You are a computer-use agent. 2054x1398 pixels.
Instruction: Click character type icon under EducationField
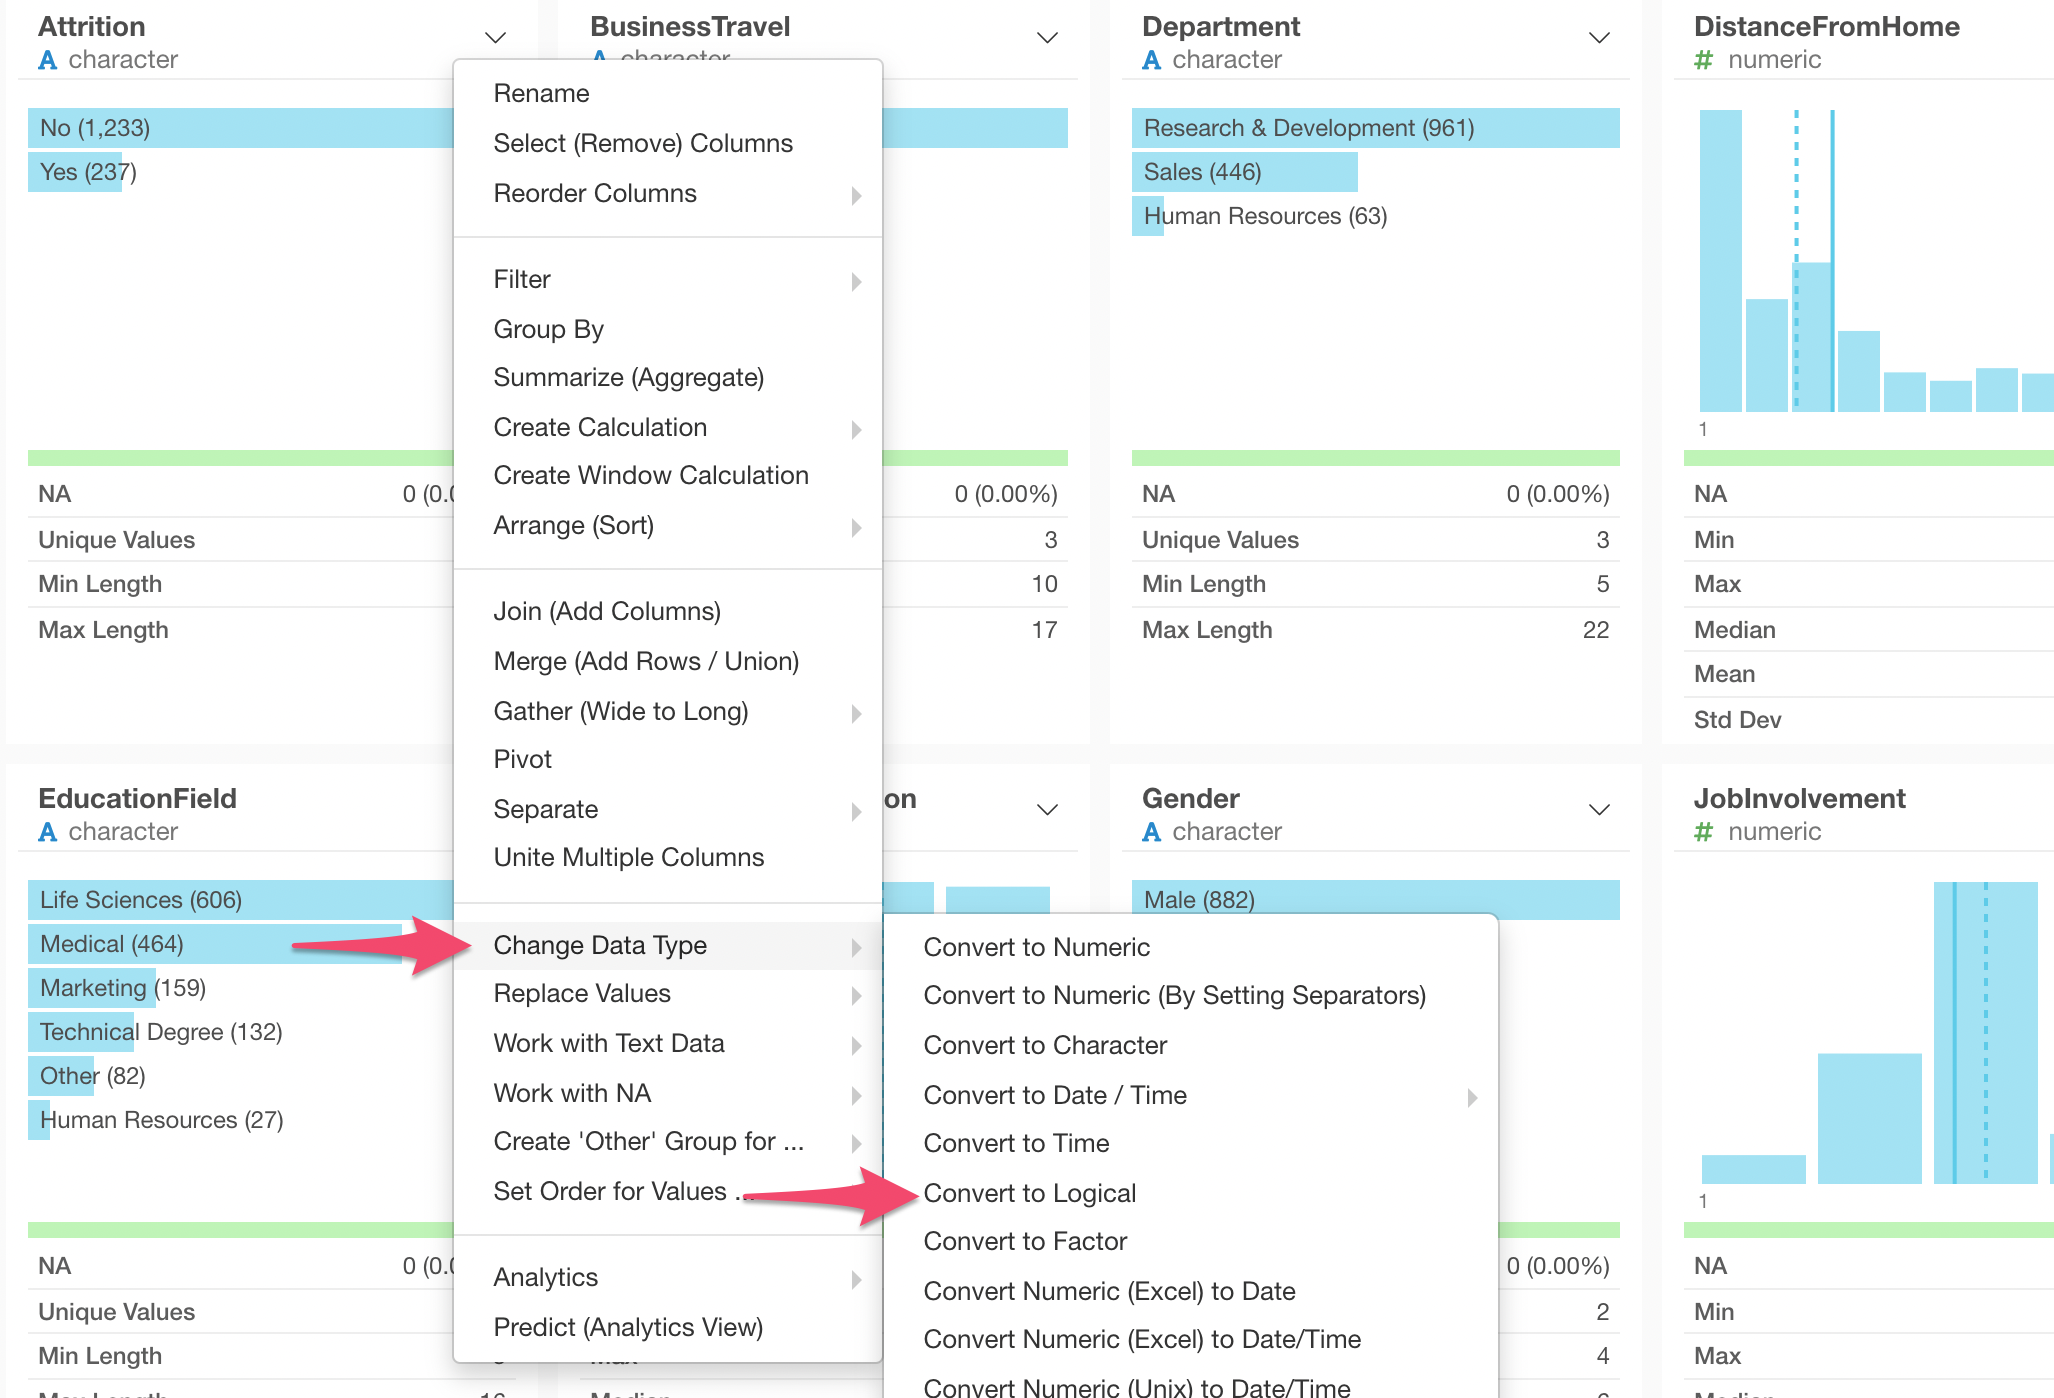point(47,832)
